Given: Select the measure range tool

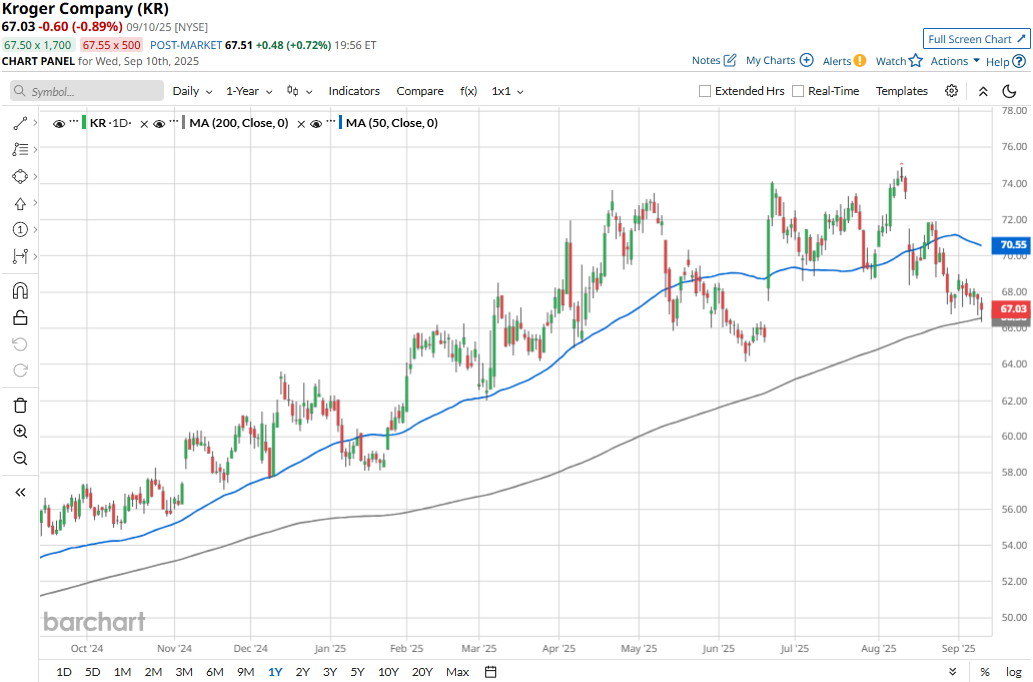Looking at the screenshot, I should click(20, 256).
